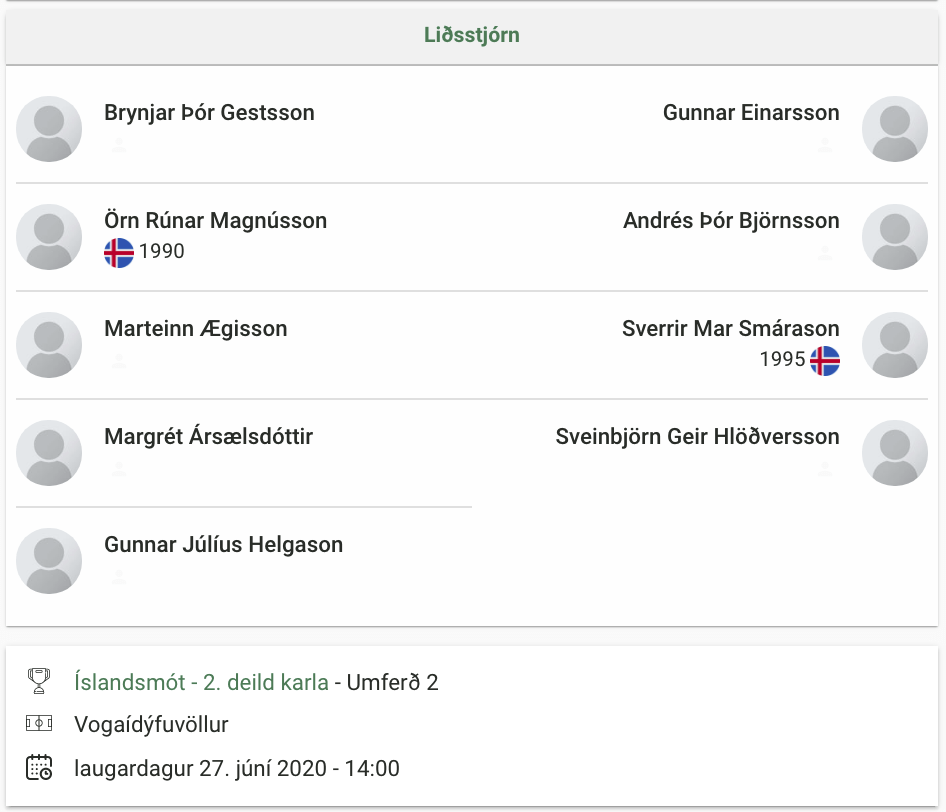Click the Vogaídýfuvöllur venue text
946x812 pixels.
[151, 725]
